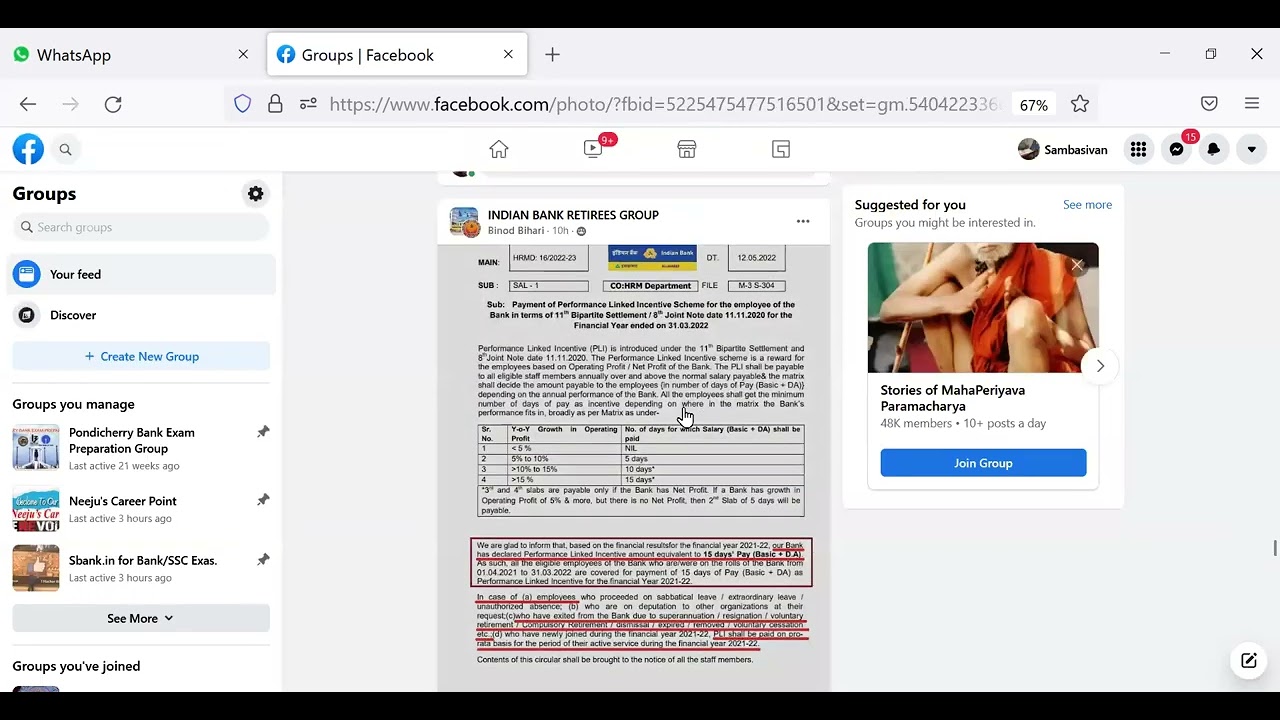Screen dimensions: 1280x720
Task: Open the Sambasivan profile
Action: click(1062, 149)
